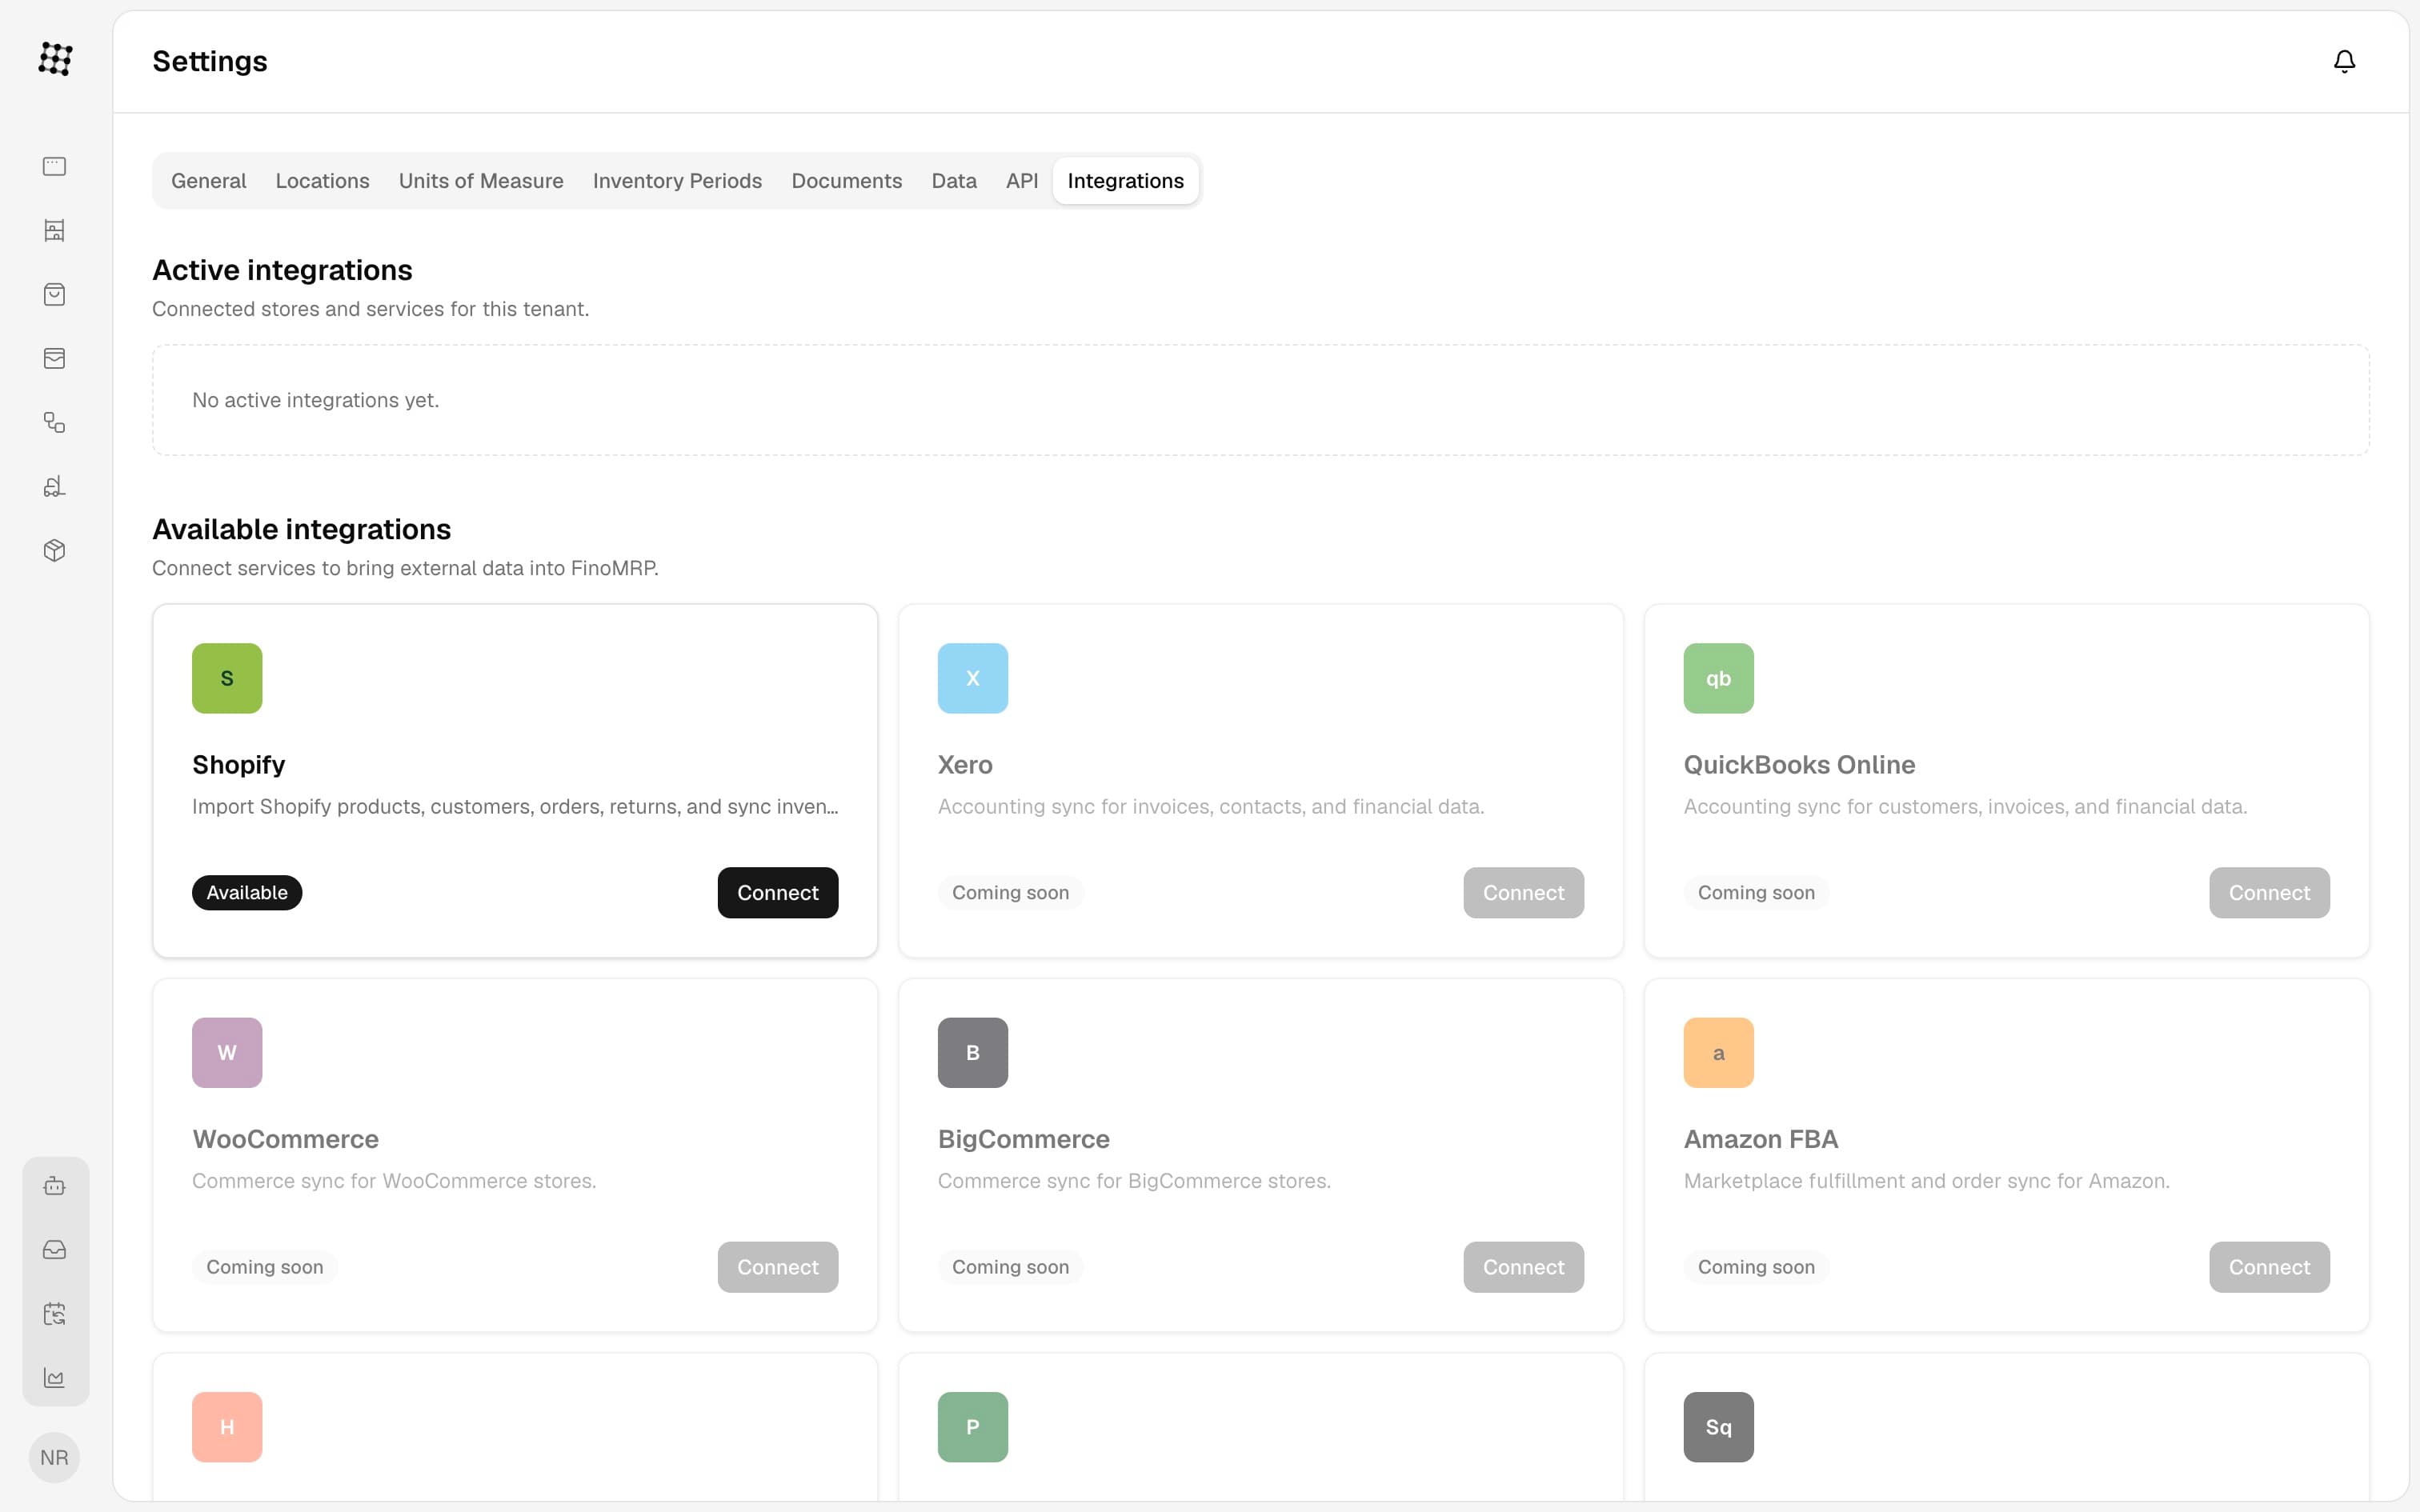The width and height of the screenshot is (2420, 1512).
Task: Open the package box icon in sidebar
Action: point(55,550)
